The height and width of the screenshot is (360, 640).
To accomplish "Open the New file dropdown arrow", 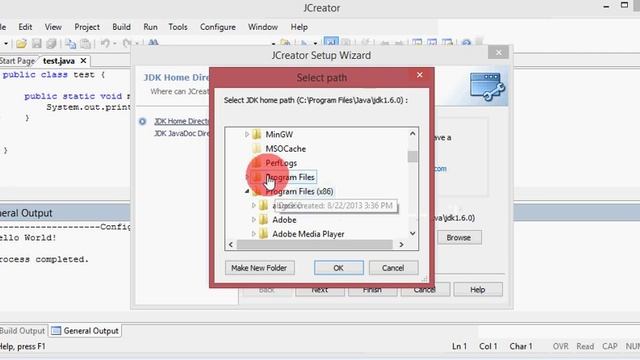I will point(6,43).
